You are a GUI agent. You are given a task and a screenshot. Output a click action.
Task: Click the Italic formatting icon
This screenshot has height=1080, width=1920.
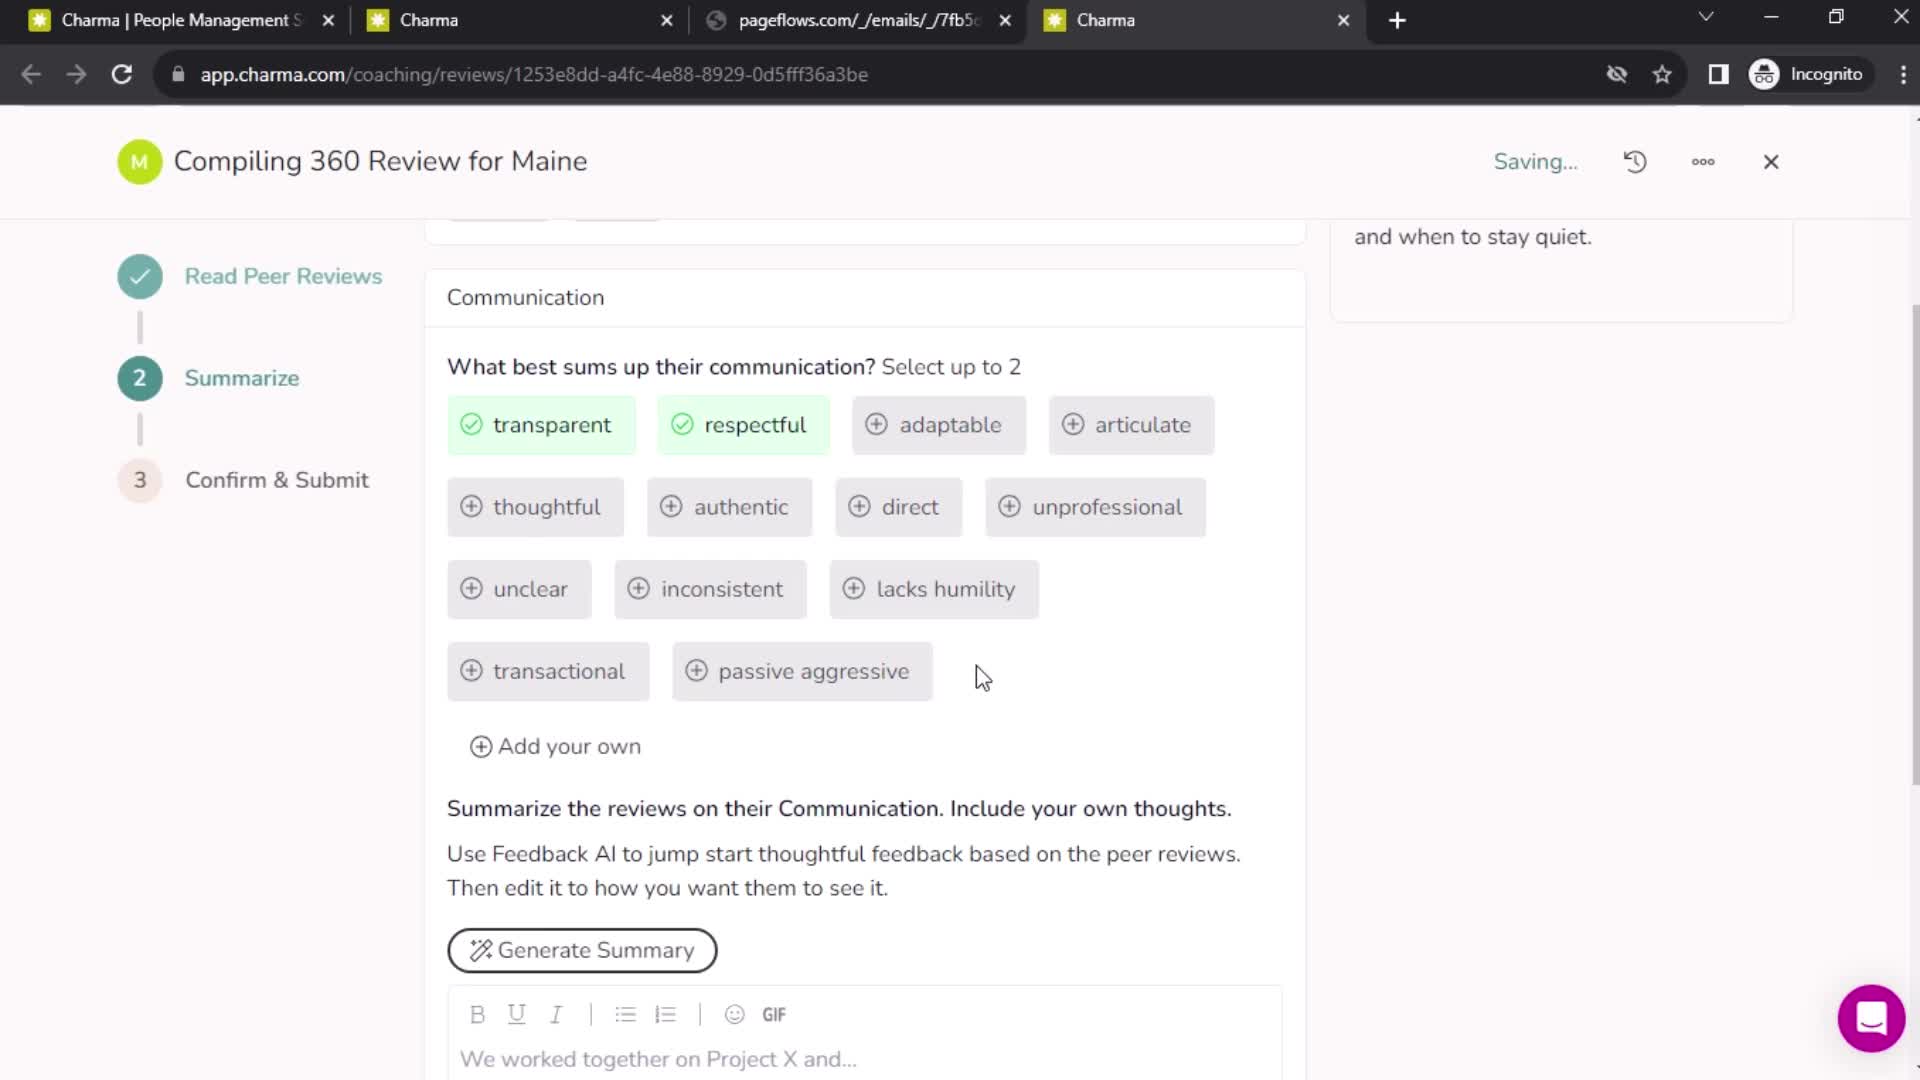pos(556,1014)
